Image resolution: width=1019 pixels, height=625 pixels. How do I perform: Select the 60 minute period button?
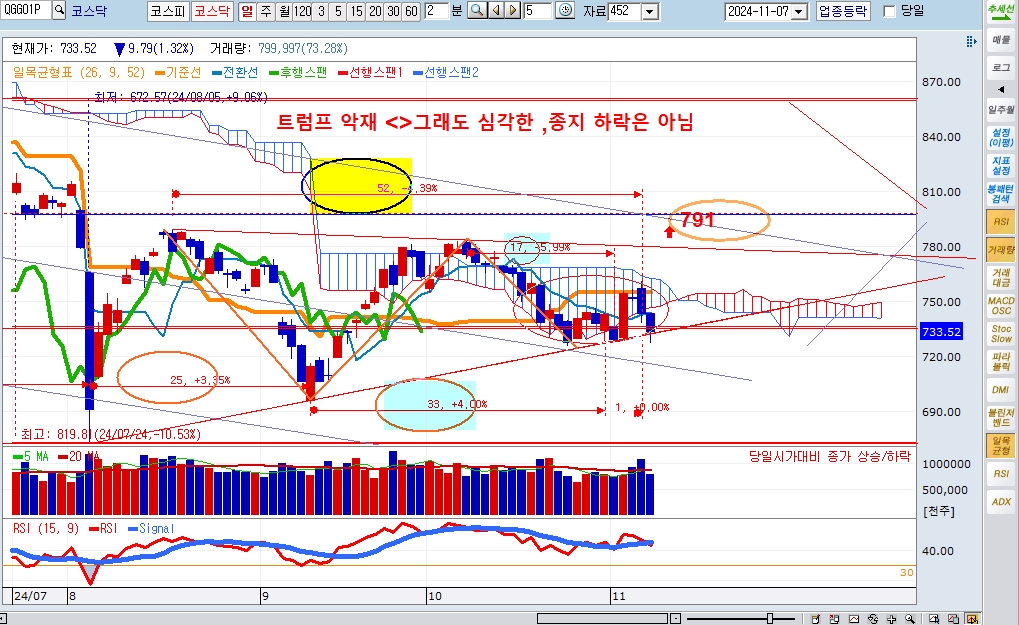411,11
